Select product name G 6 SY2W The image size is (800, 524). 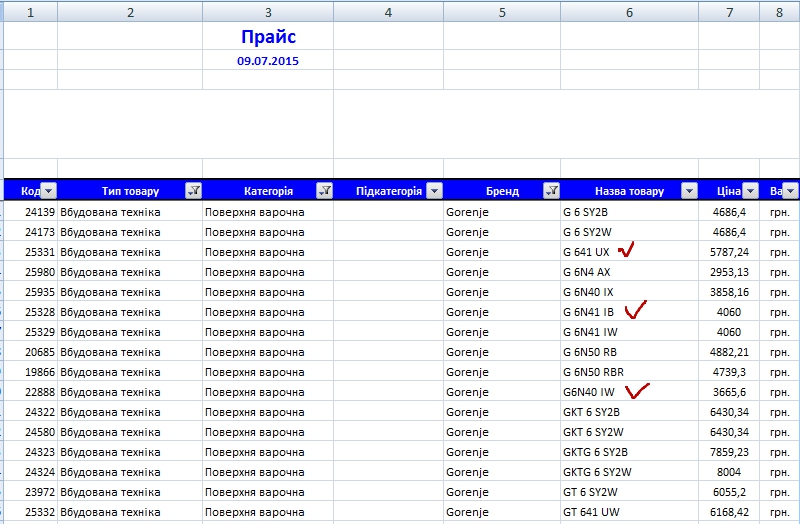pos(629,232)
